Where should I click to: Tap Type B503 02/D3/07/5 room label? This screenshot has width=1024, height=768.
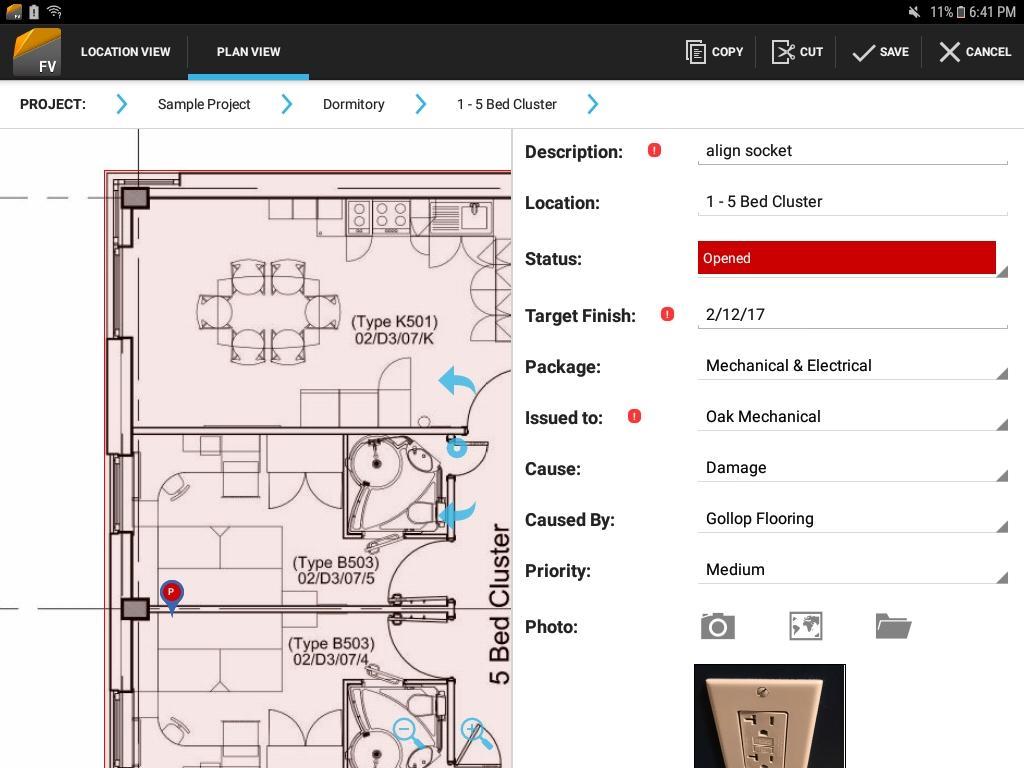point(336,570)
